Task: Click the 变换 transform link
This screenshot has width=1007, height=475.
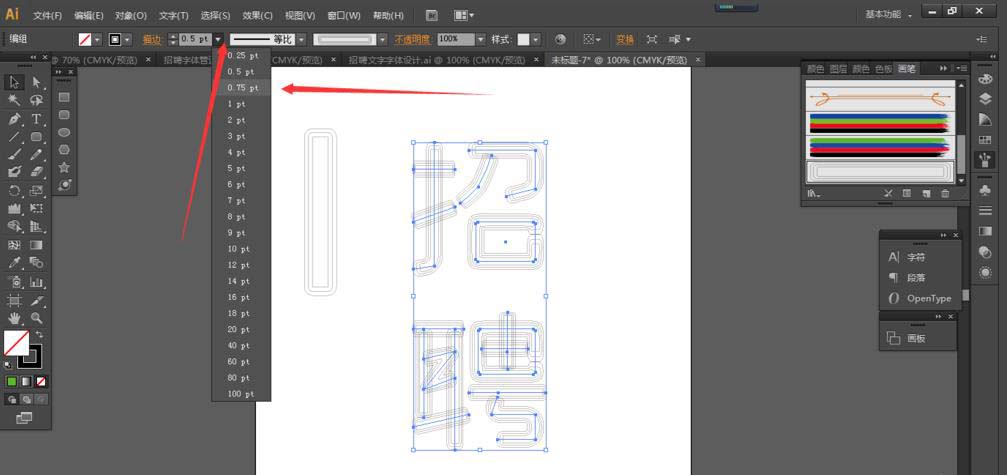Action: (625, 39)
